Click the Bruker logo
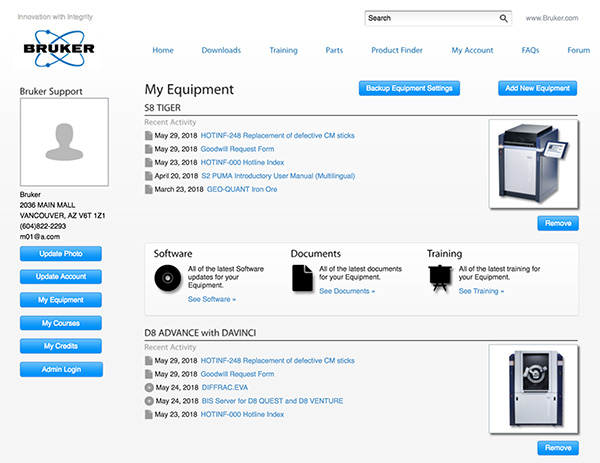The height and width of the screenshot is (463, 600). point(59,49)
